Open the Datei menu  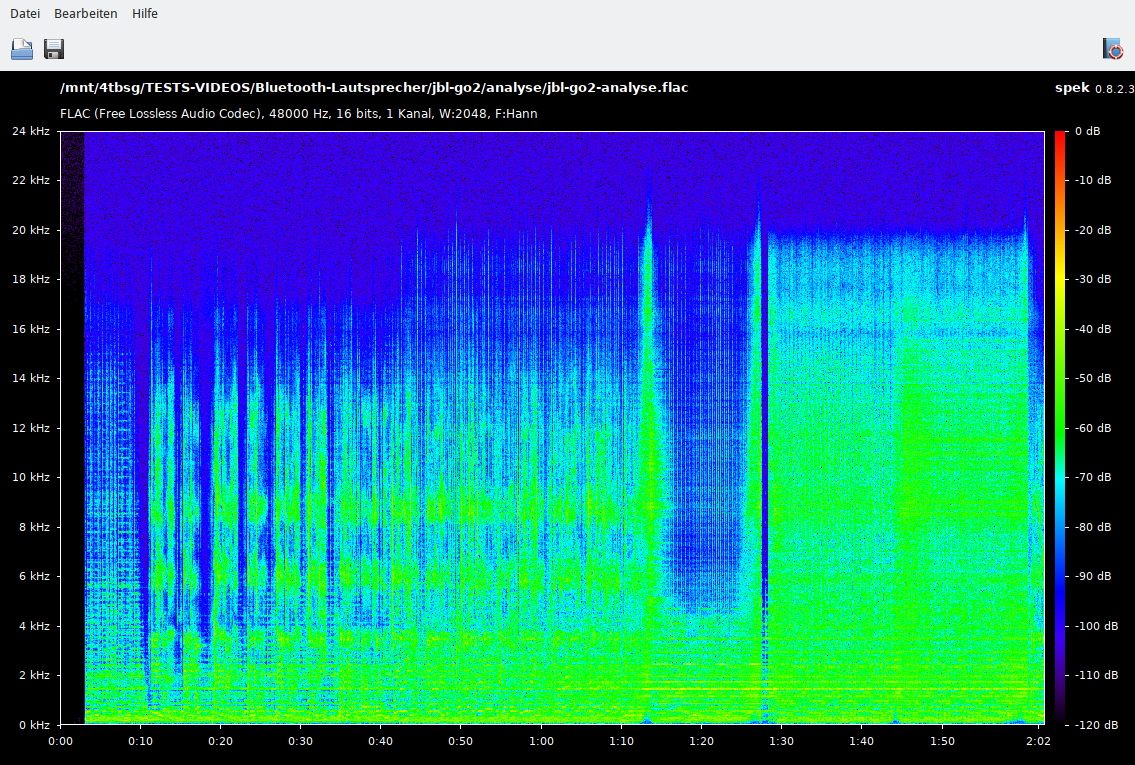(25, 14)
